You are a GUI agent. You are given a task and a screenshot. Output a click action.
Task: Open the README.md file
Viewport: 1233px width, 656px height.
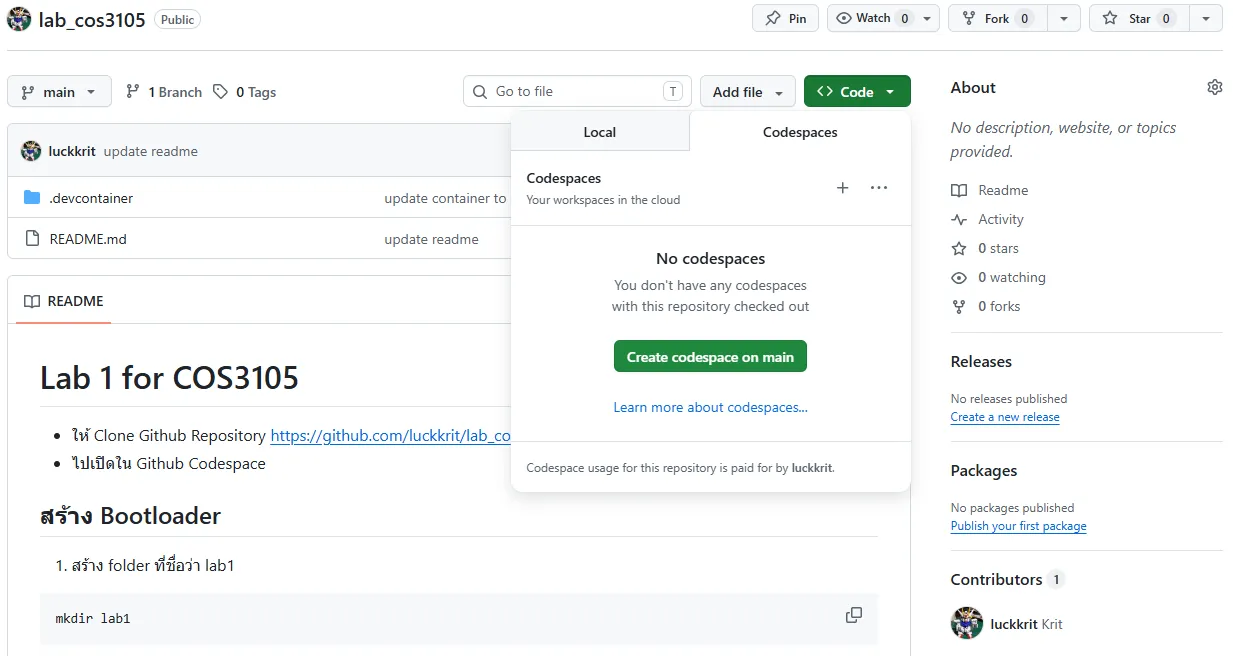click(x=88, y=239)
